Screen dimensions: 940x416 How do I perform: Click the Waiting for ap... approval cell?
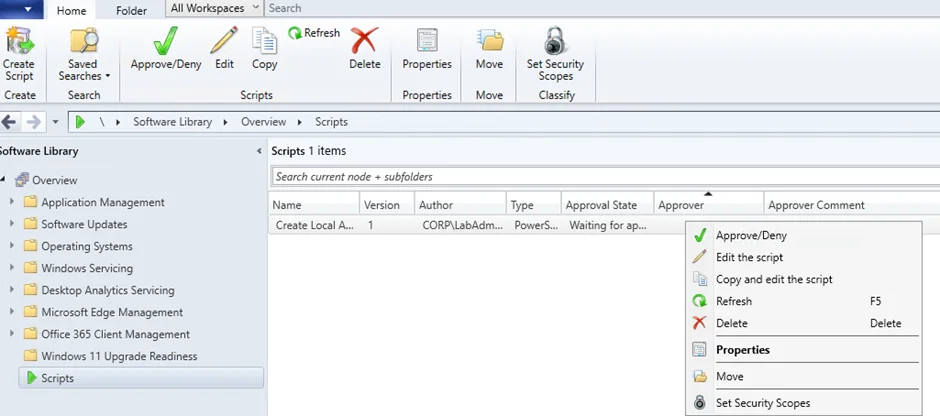click(608, 226)
